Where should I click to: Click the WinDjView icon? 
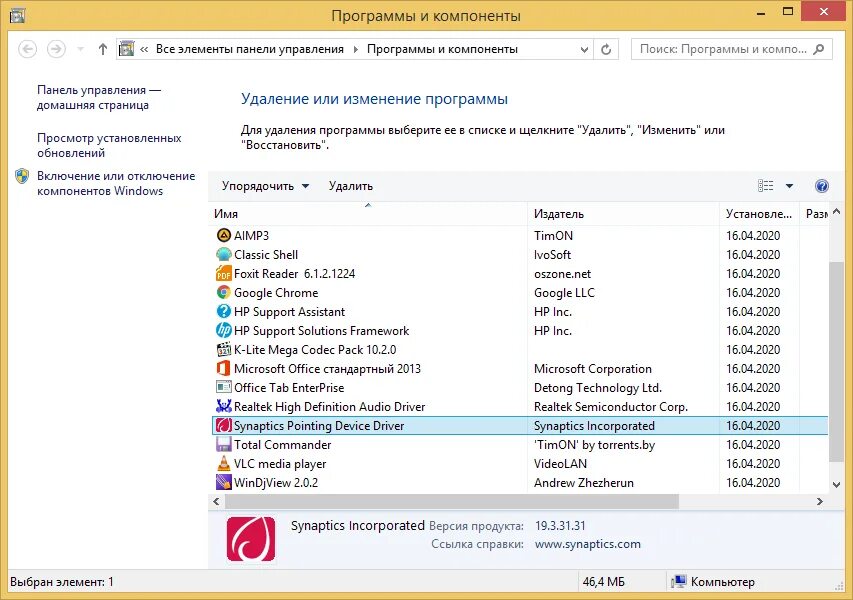224,483
